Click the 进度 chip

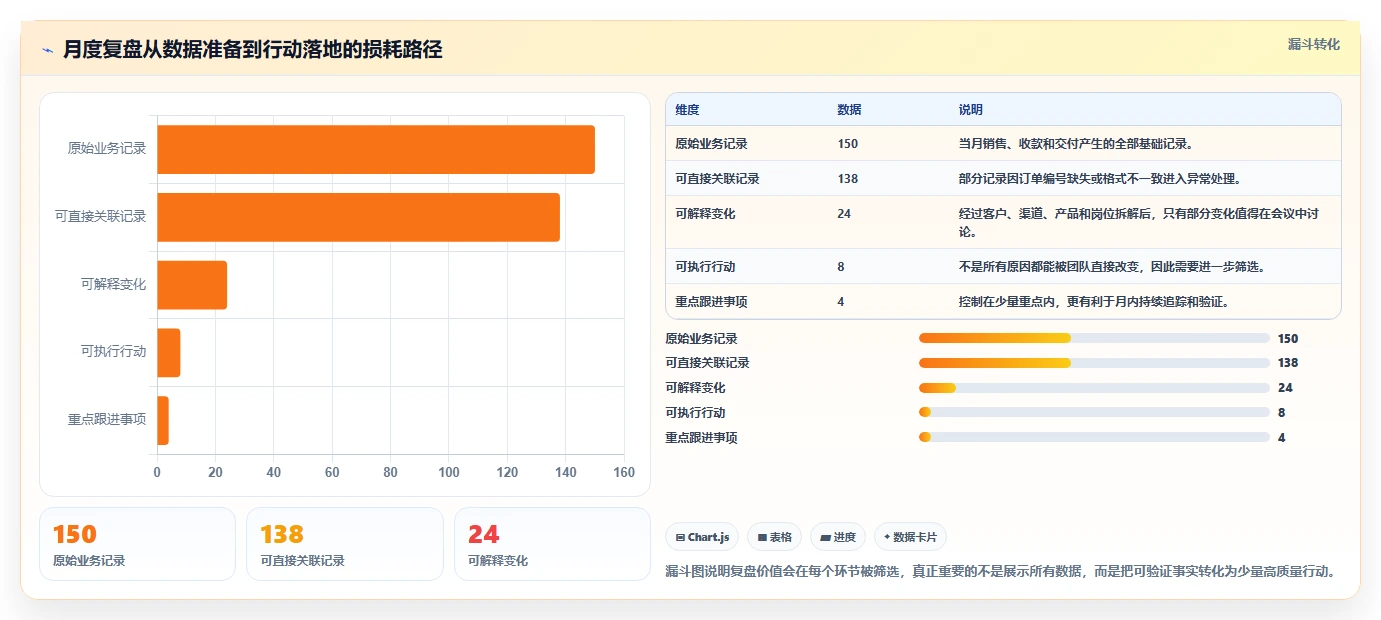pos(838,537)
